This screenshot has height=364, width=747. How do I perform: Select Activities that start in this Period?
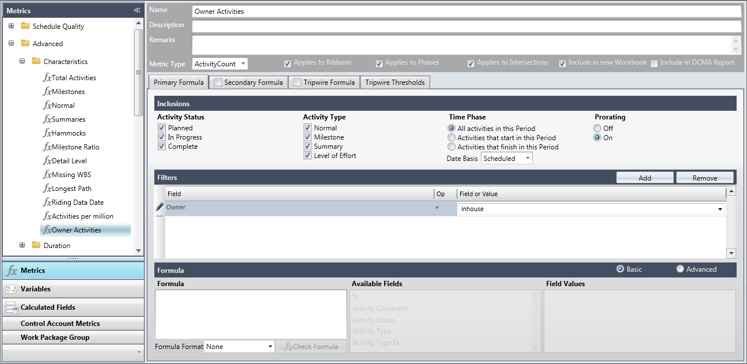tap(451, 138)
